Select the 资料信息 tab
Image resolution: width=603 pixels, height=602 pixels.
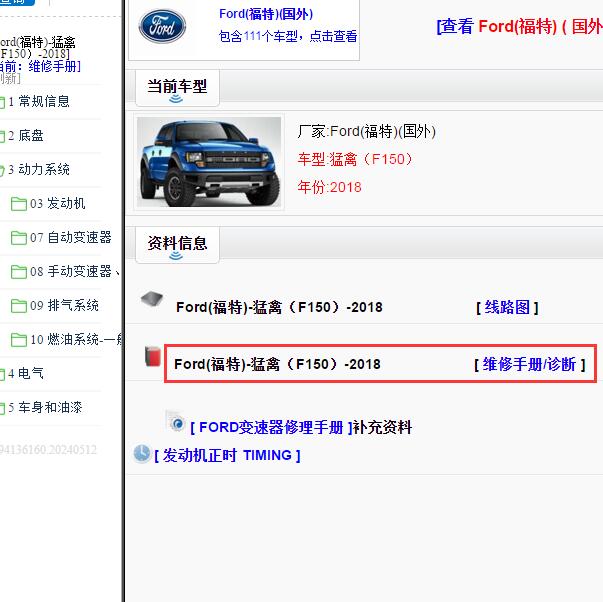point(177,245)
